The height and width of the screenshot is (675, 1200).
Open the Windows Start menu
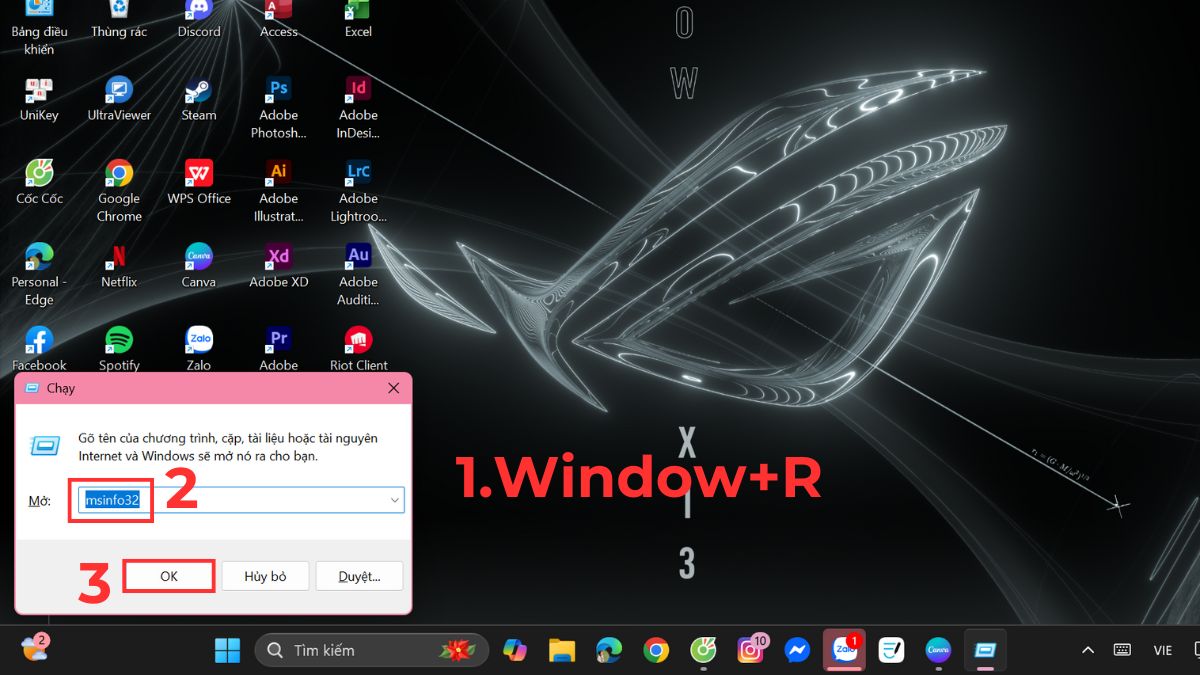[x=227, y=650]
